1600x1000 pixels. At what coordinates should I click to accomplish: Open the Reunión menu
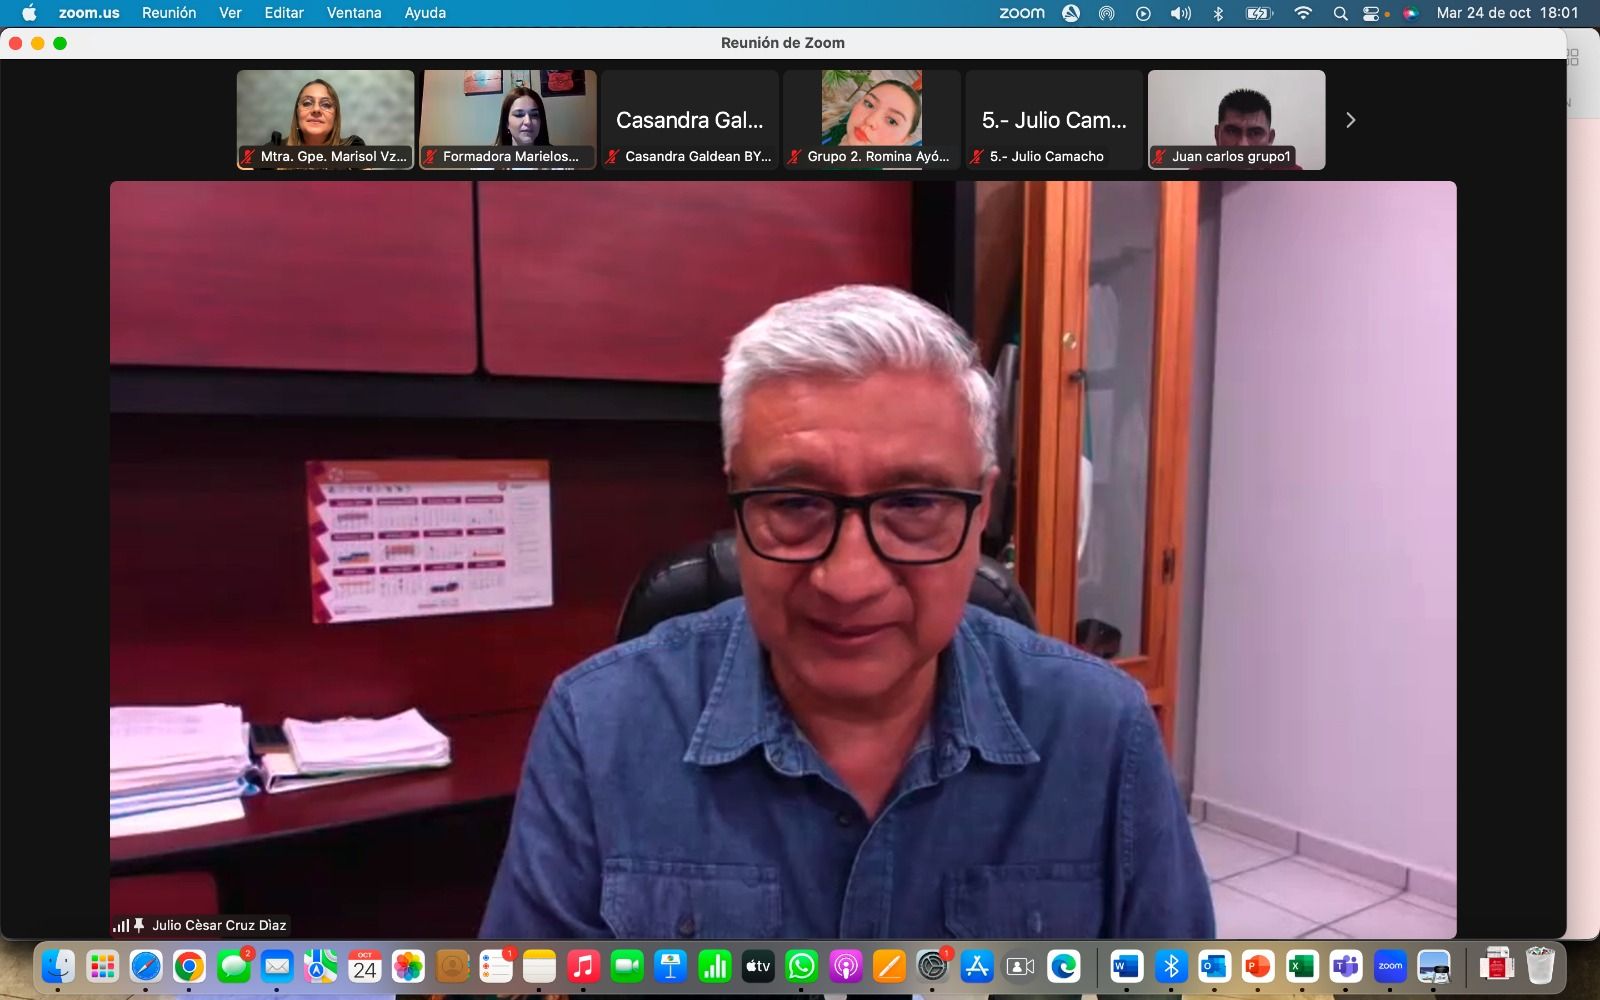pos(168,13)
